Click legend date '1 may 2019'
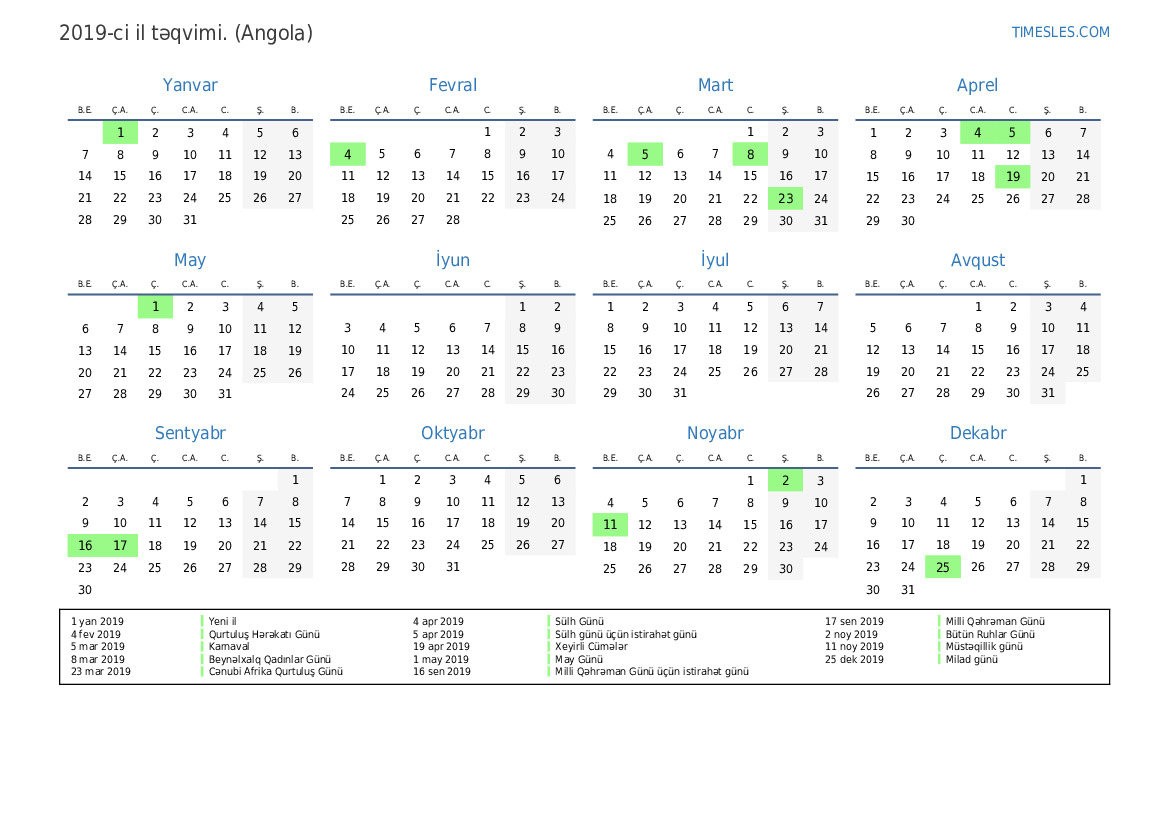Viewport: 1169px width, 827px height. tap(441, 659)
